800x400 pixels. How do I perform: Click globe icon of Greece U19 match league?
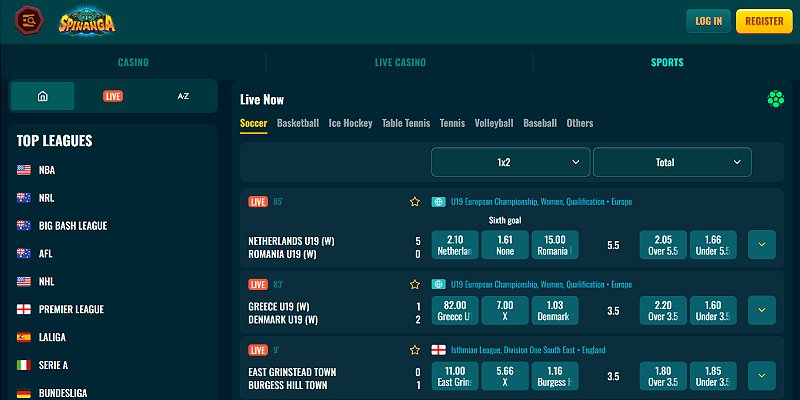tap(438, 285)
